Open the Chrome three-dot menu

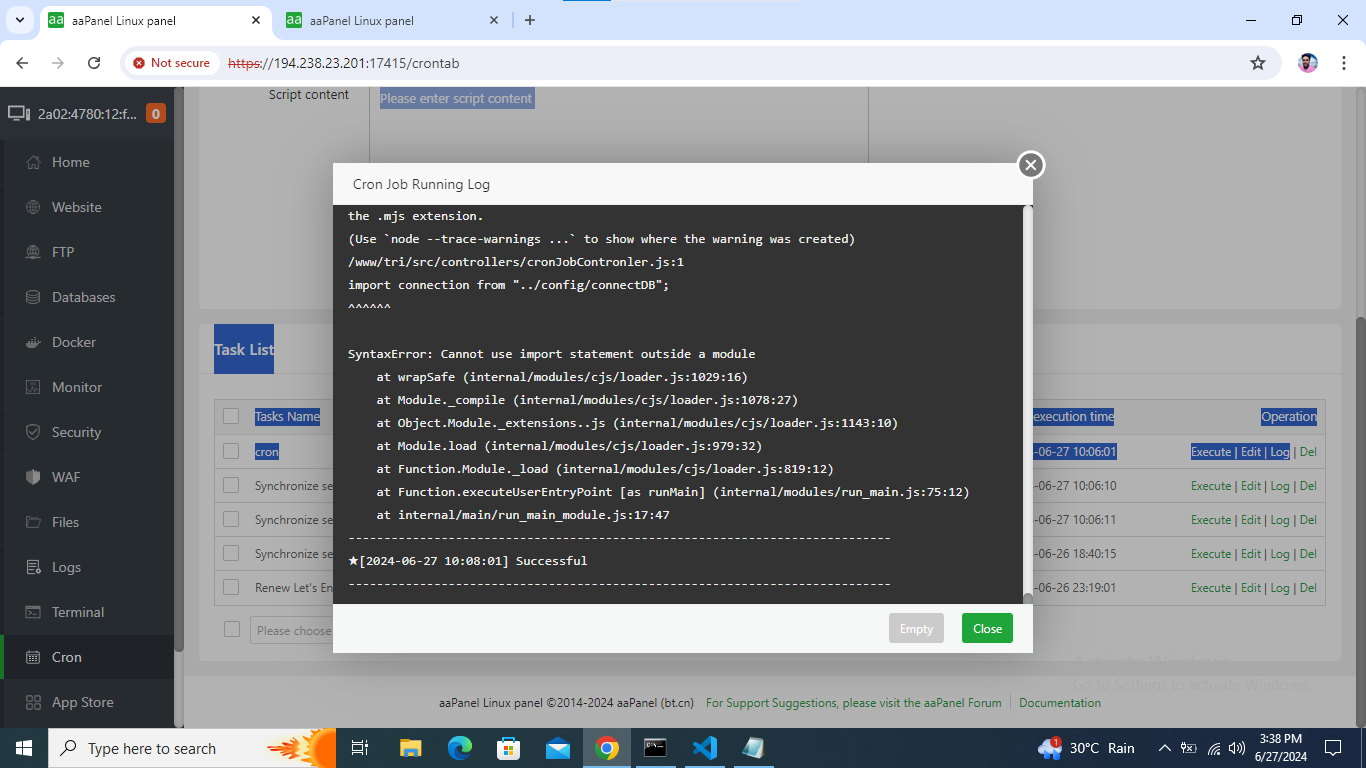(x=1343, y=63)
